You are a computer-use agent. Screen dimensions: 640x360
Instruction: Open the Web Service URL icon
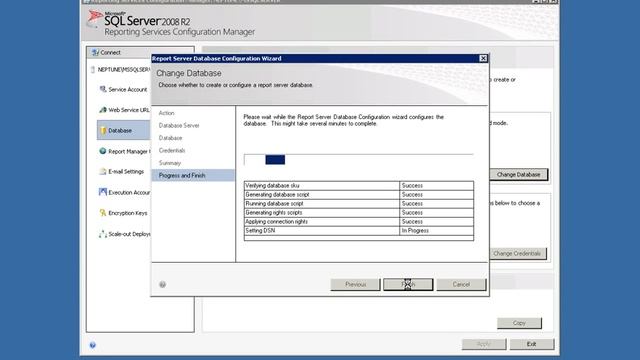(103, 110)
